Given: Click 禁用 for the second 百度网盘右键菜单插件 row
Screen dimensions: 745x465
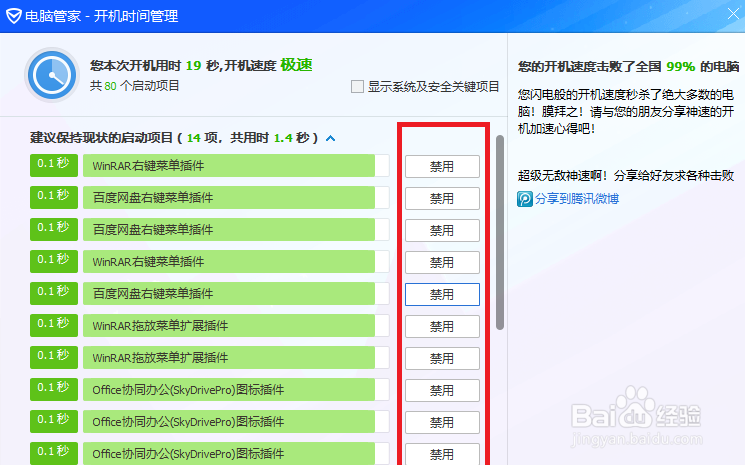Looking at the screenshot, I should coord(442,230).
